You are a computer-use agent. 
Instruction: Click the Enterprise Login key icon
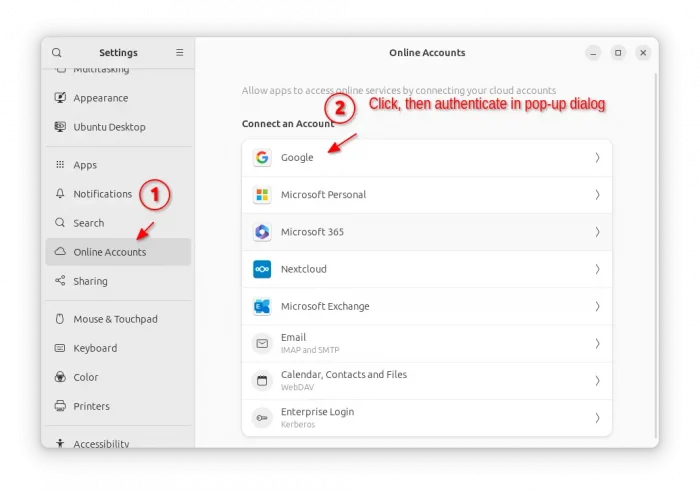[x=262, y=418]
